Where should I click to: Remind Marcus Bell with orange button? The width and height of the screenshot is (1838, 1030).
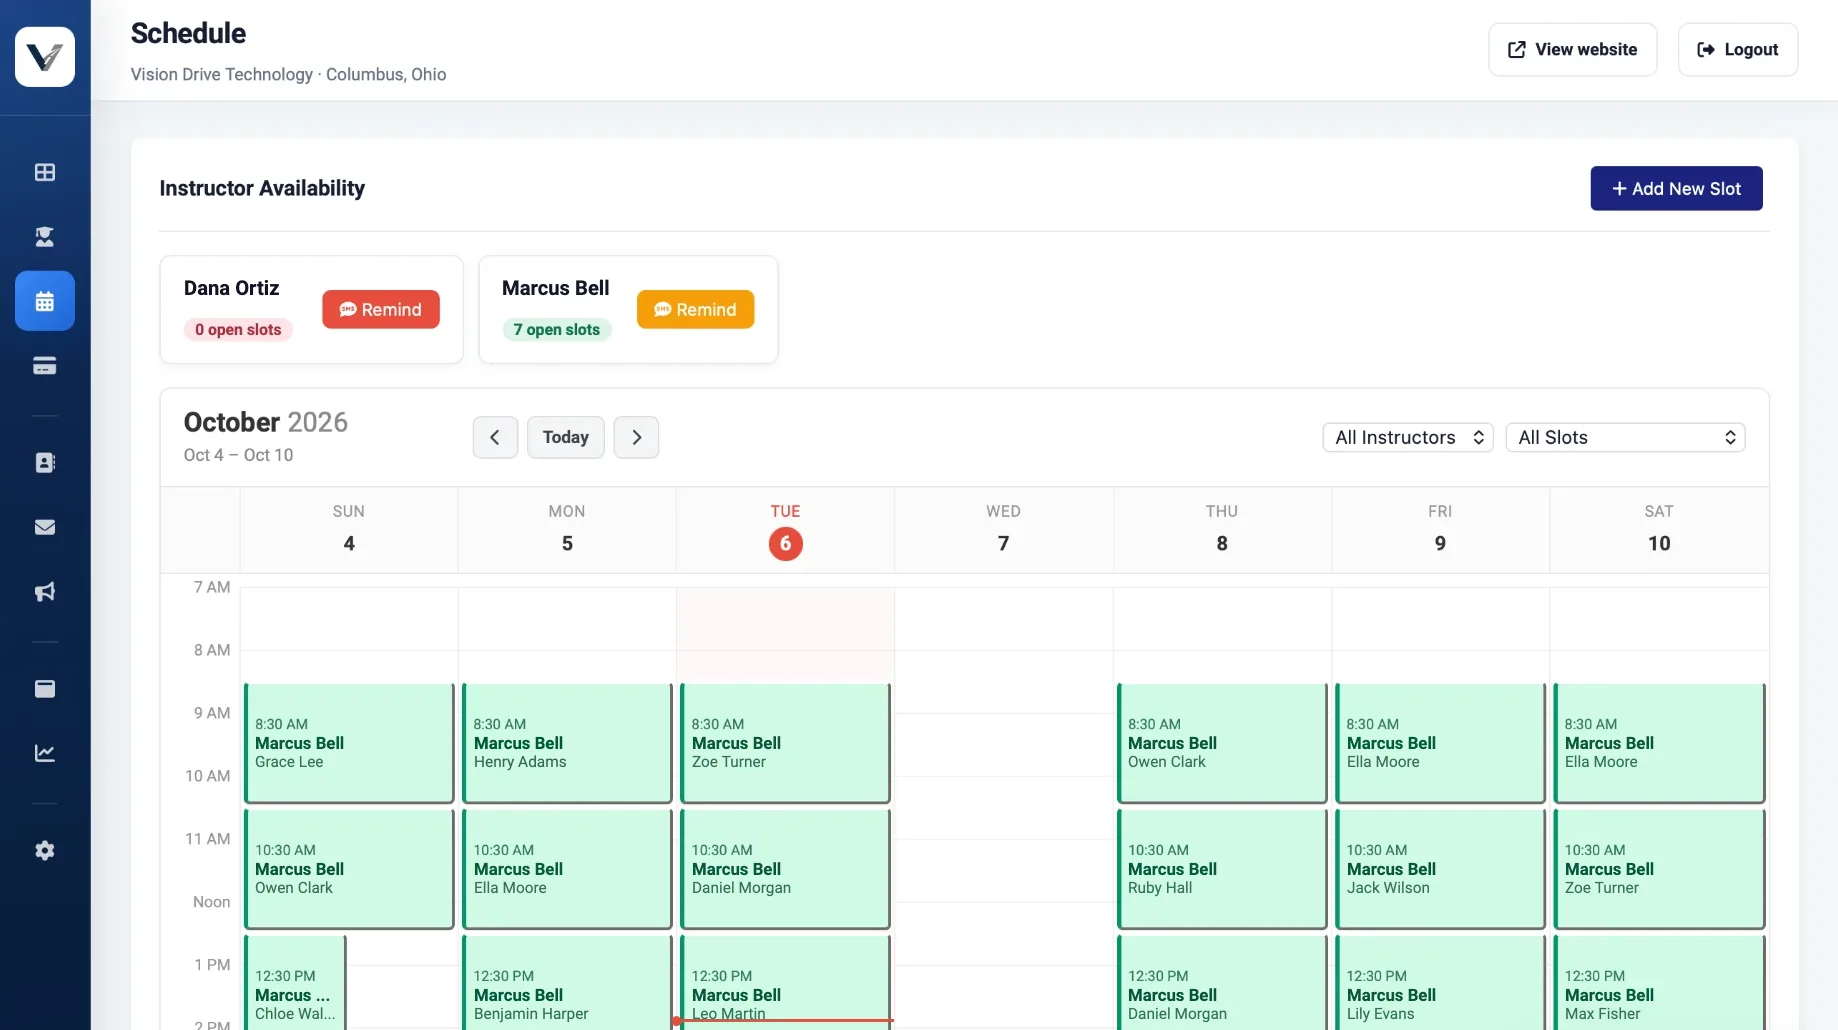695,309
